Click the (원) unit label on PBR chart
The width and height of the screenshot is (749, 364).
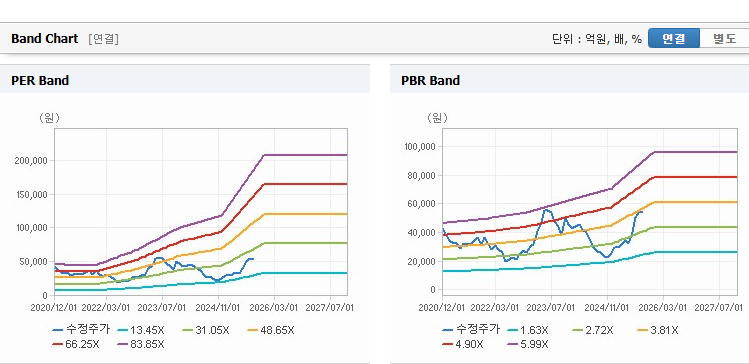pos(438,118)
